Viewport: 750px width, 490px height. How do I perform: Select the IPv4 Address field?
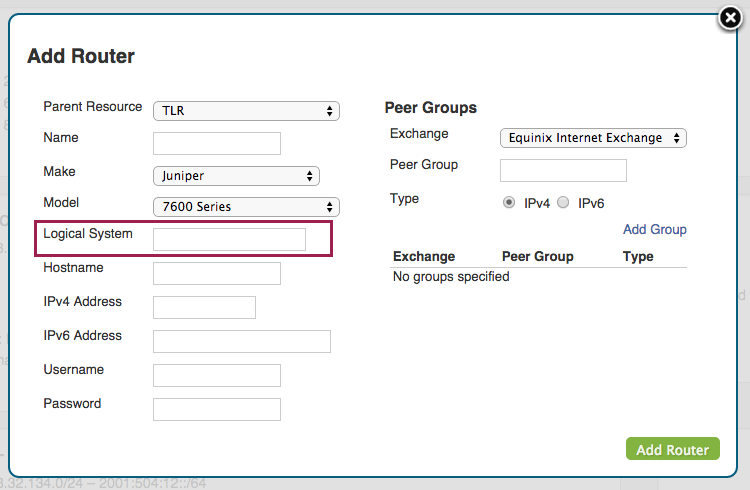tap(204, 307)
